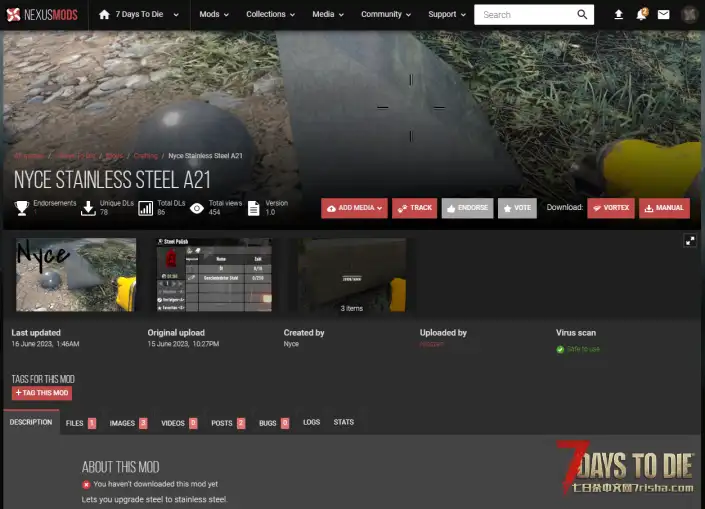705x509 pixels.
Task: Switch to the Files tab
Action: 80,423
